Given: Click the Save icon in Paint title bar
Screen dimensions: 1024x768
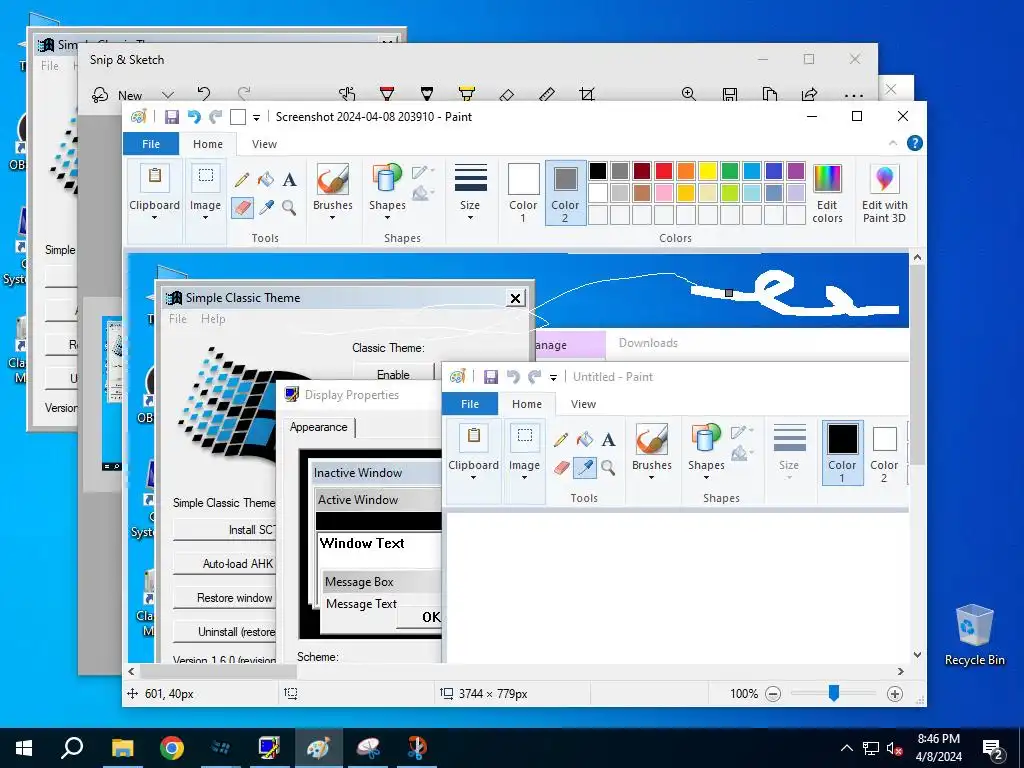Looking at the screenshot, I should pos(172,117).
